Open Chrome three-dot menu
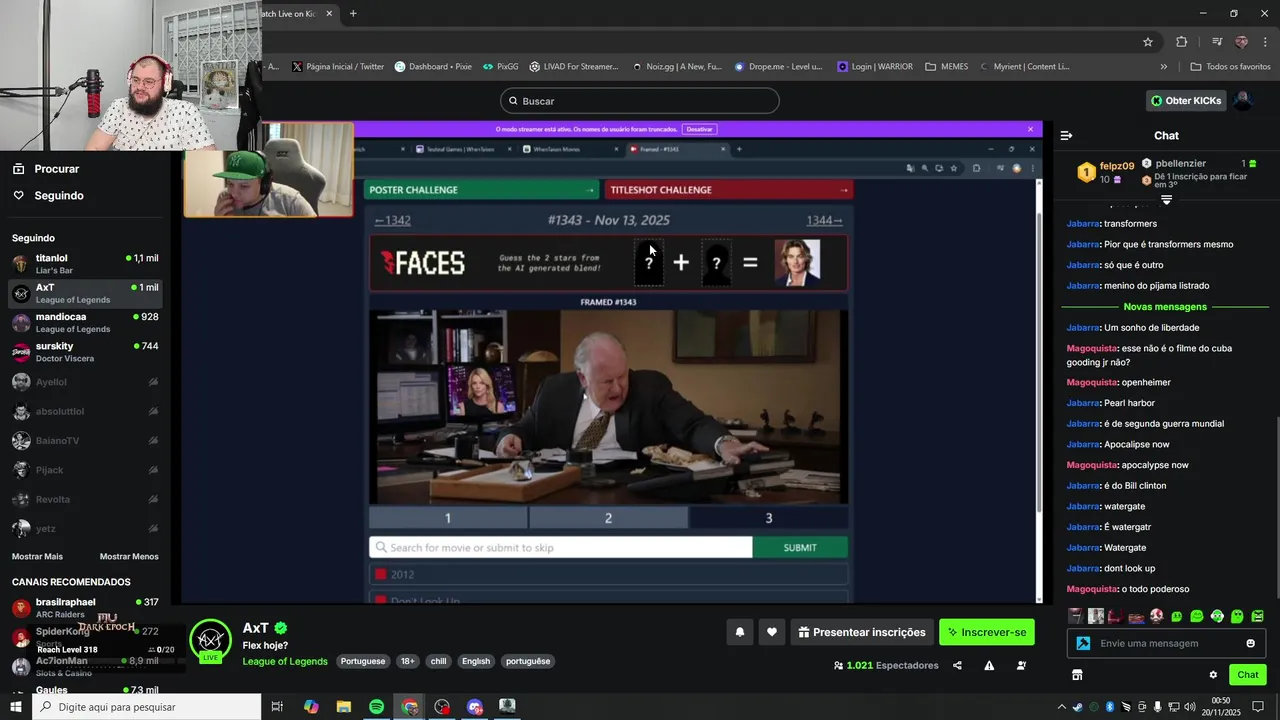Image resolution: width=1280 pixels, height=720 pixels. 1265,42
